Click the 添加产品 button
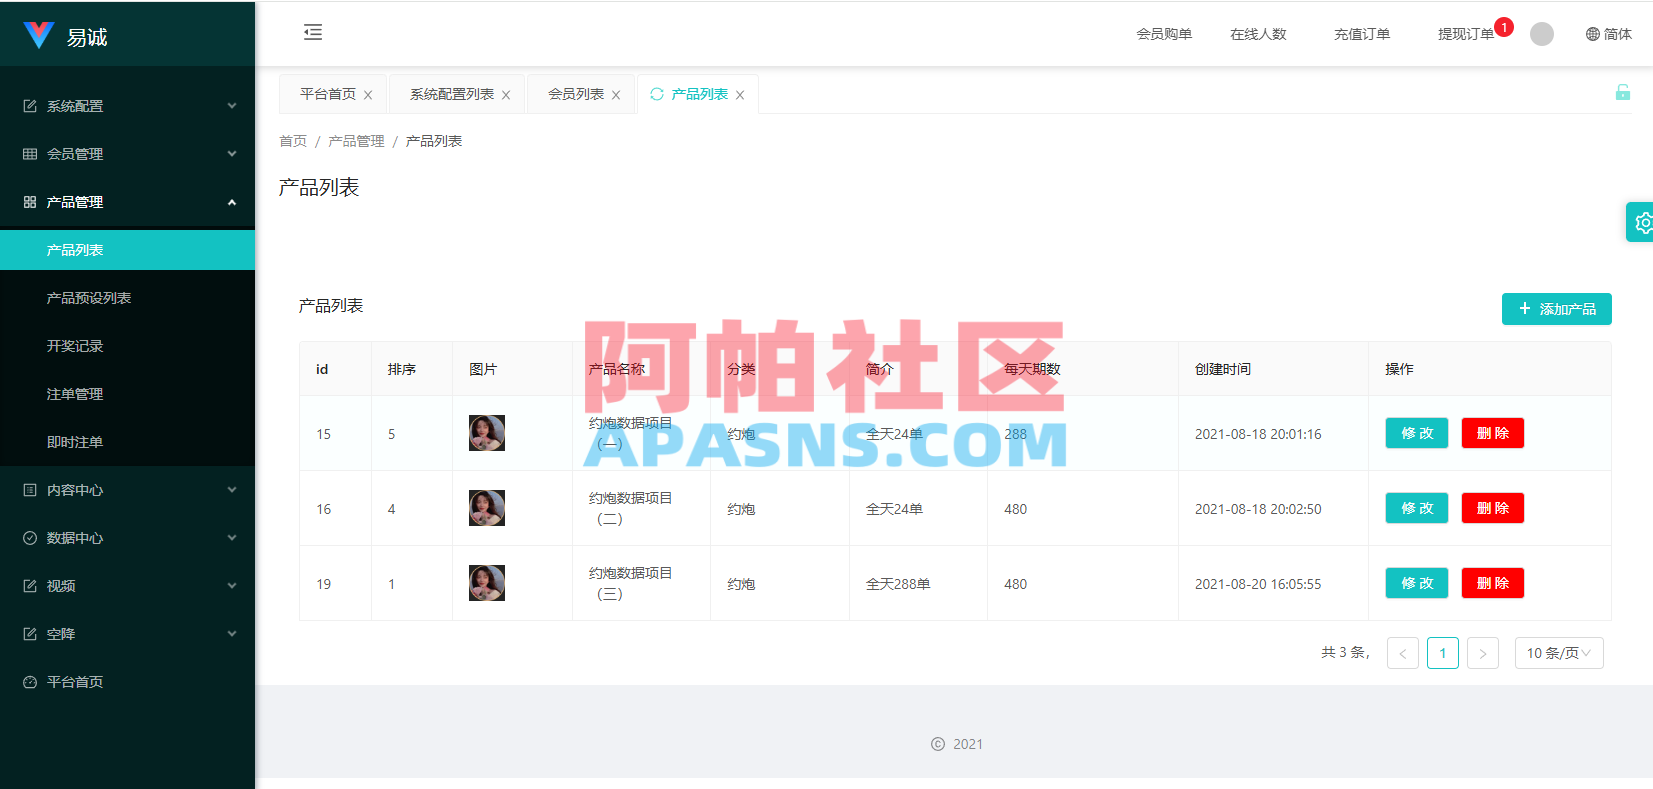 (1556, 309)
